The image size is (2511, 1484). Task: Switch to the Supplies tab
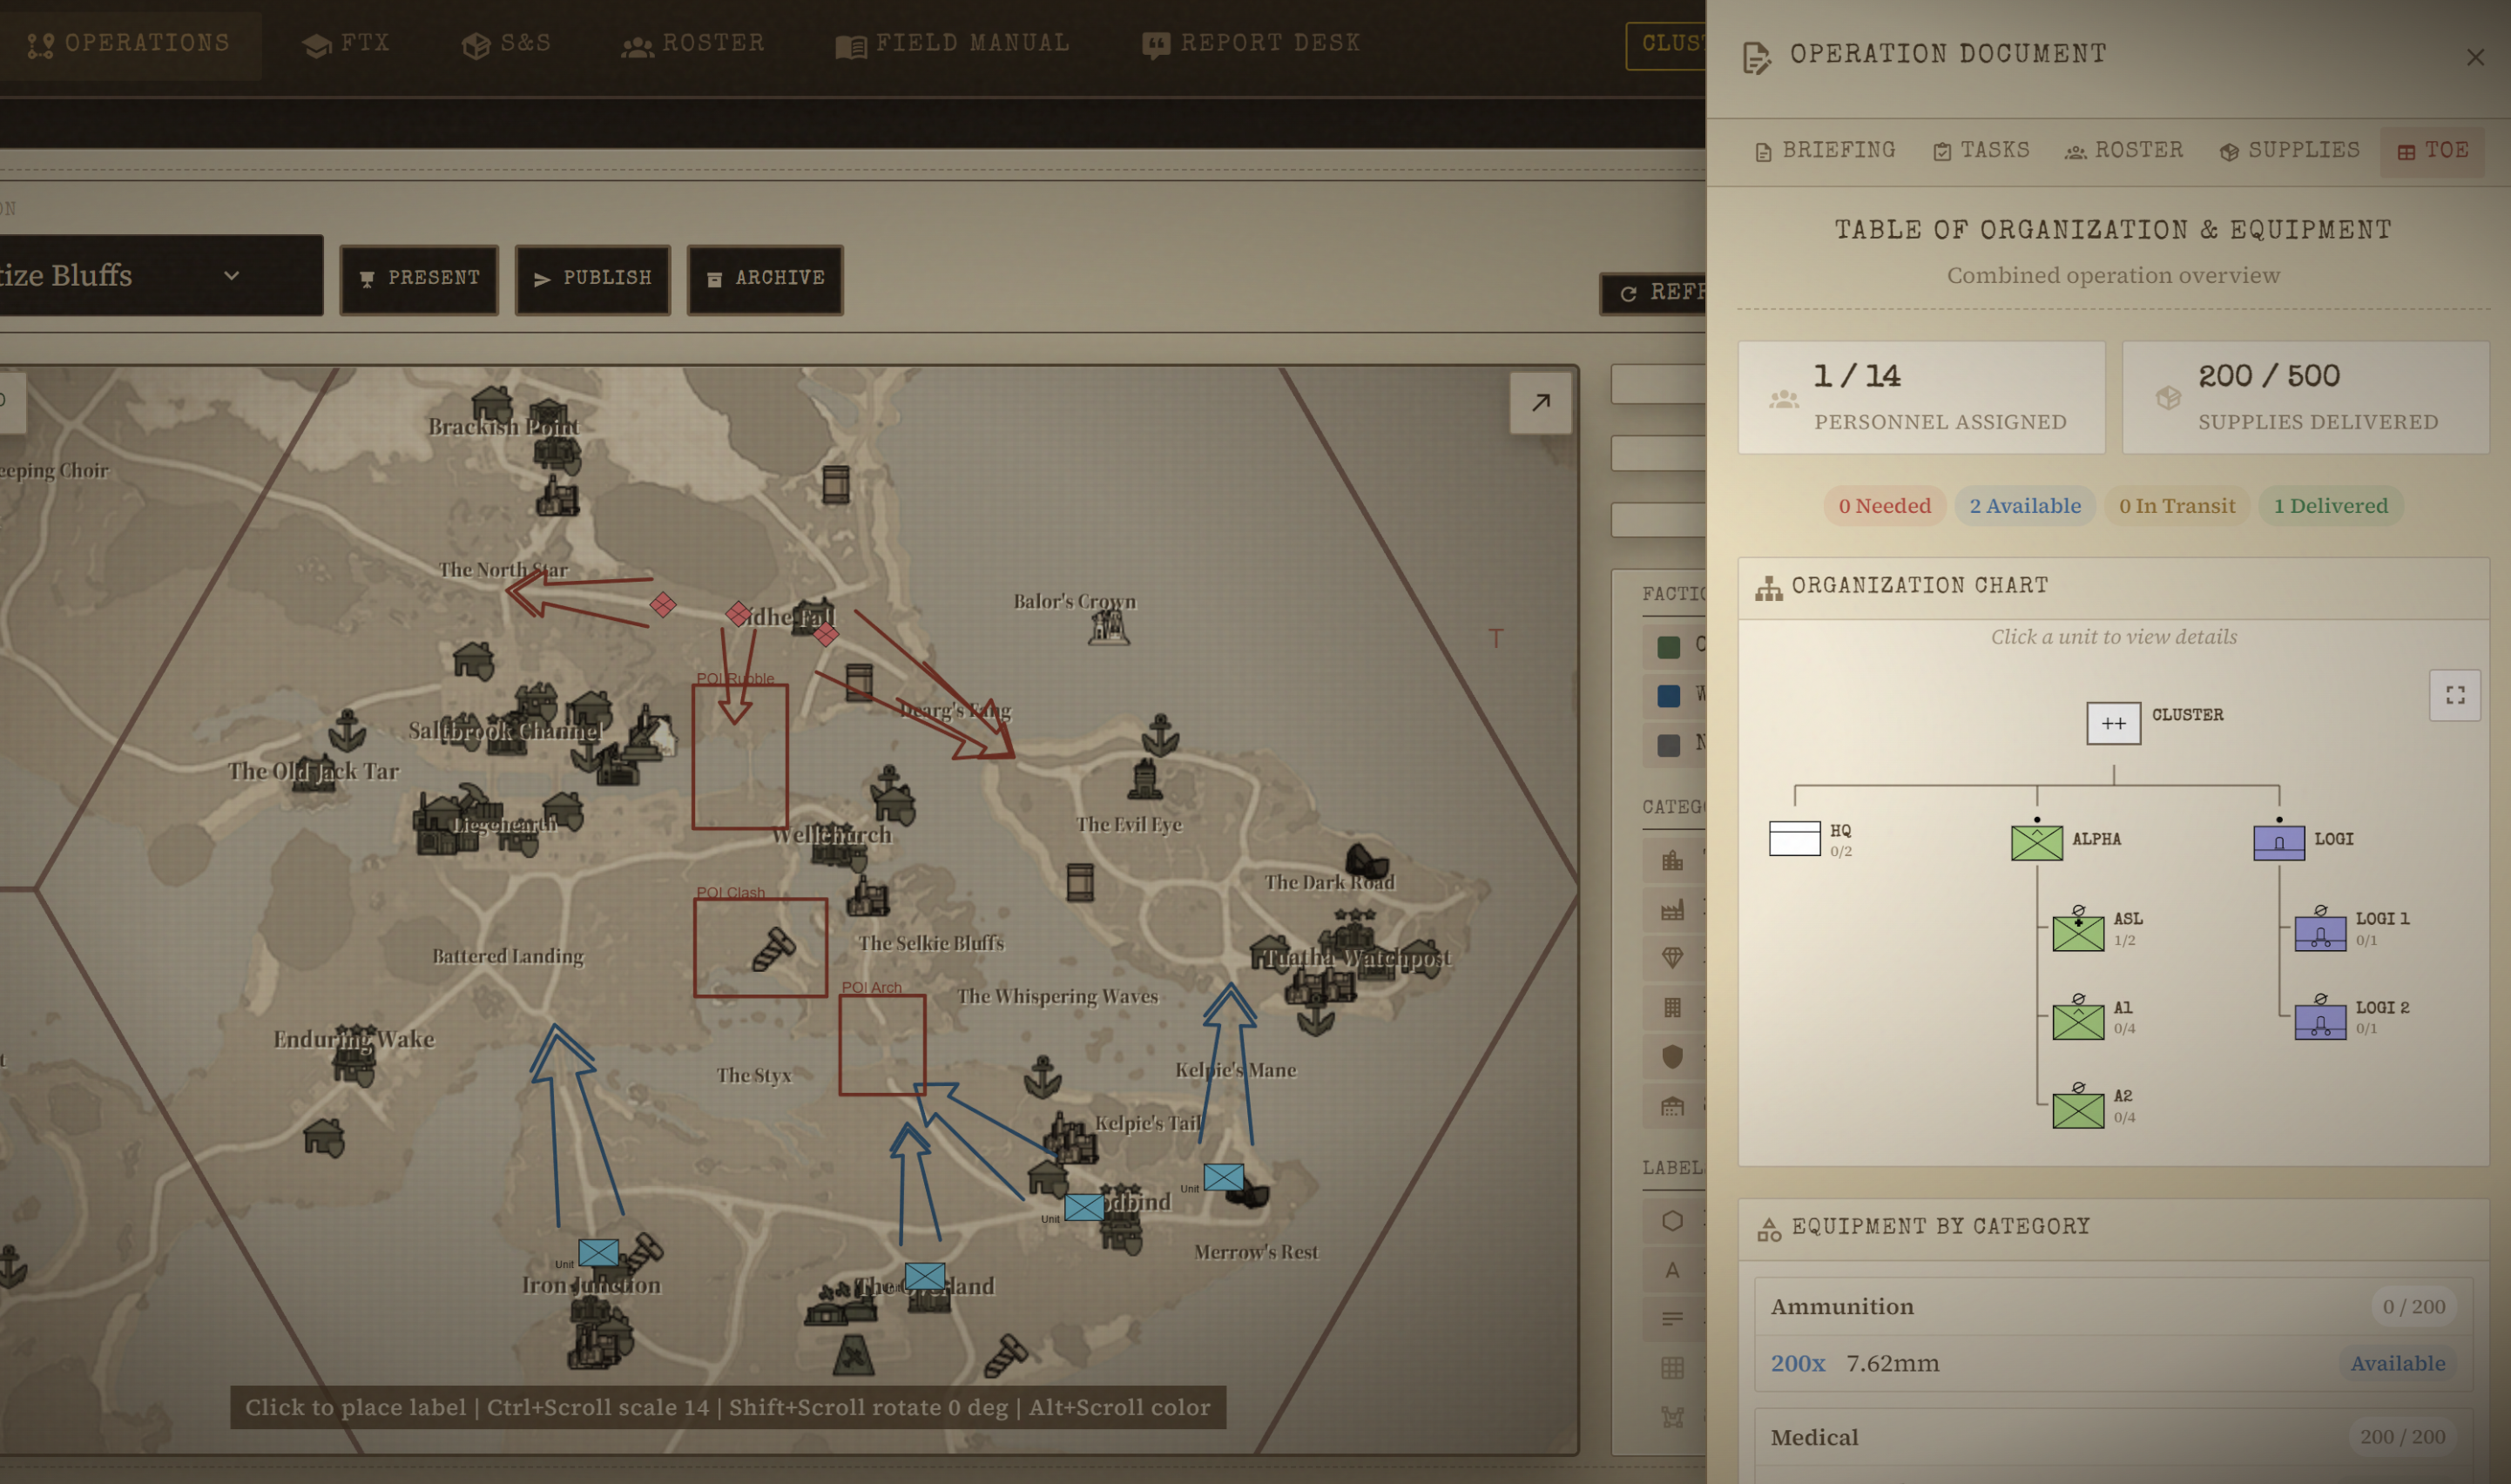[x=2289, y=151]
